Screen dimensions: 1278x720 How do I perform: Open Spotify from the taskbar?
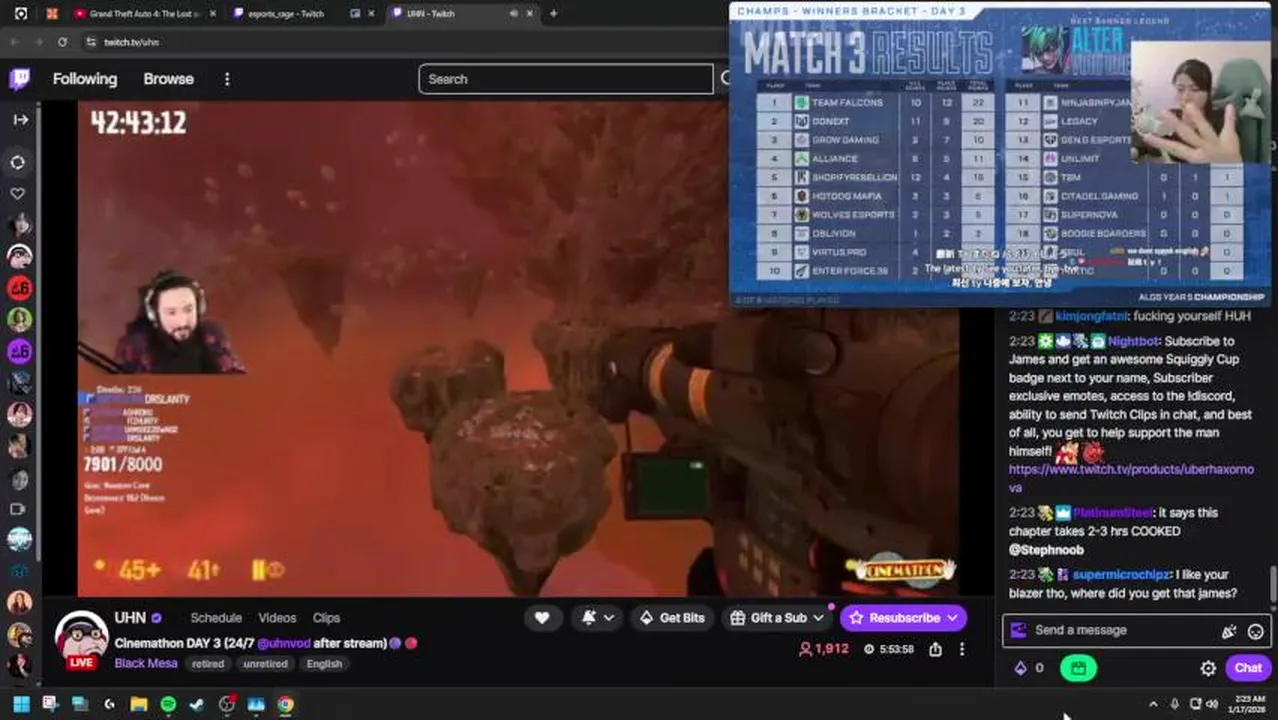pos(168,704)
